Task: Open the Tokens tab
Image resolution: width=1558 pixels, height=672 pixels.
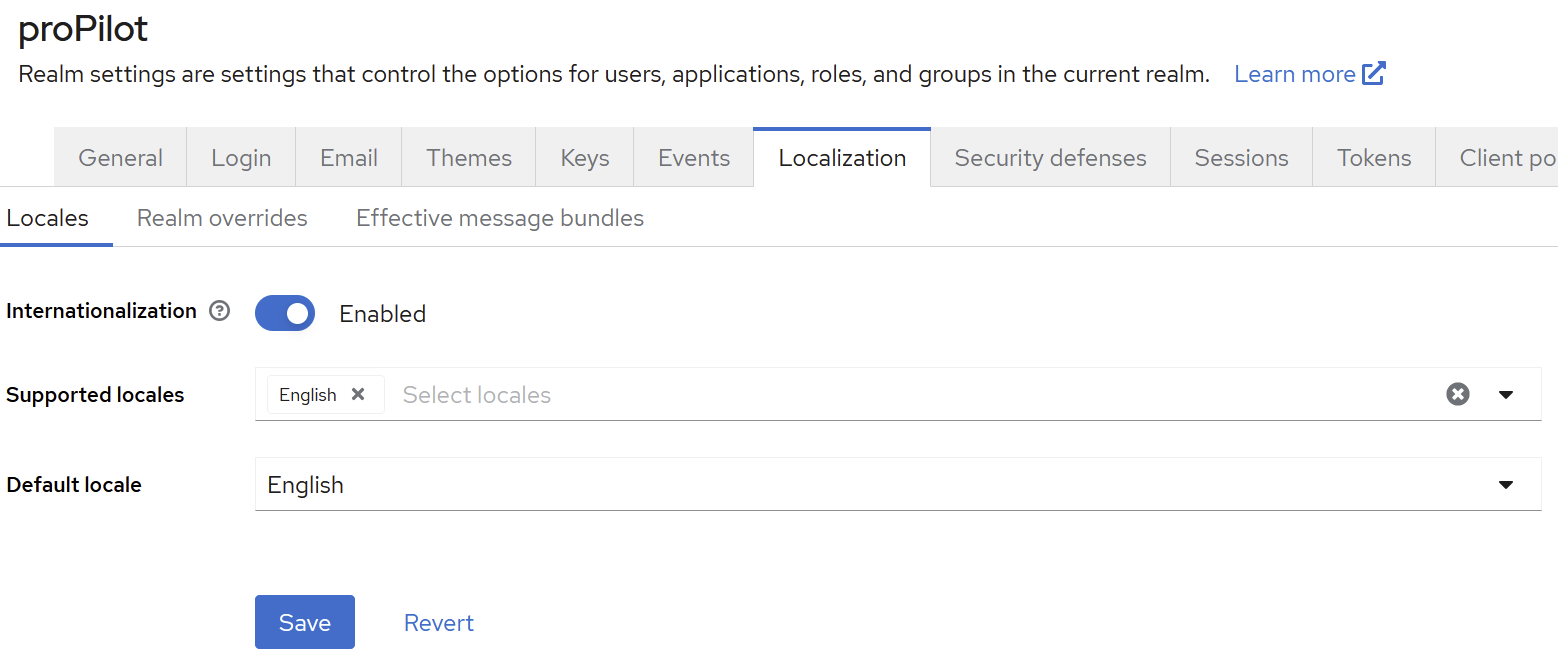Action: click(x=1374, y=158)
